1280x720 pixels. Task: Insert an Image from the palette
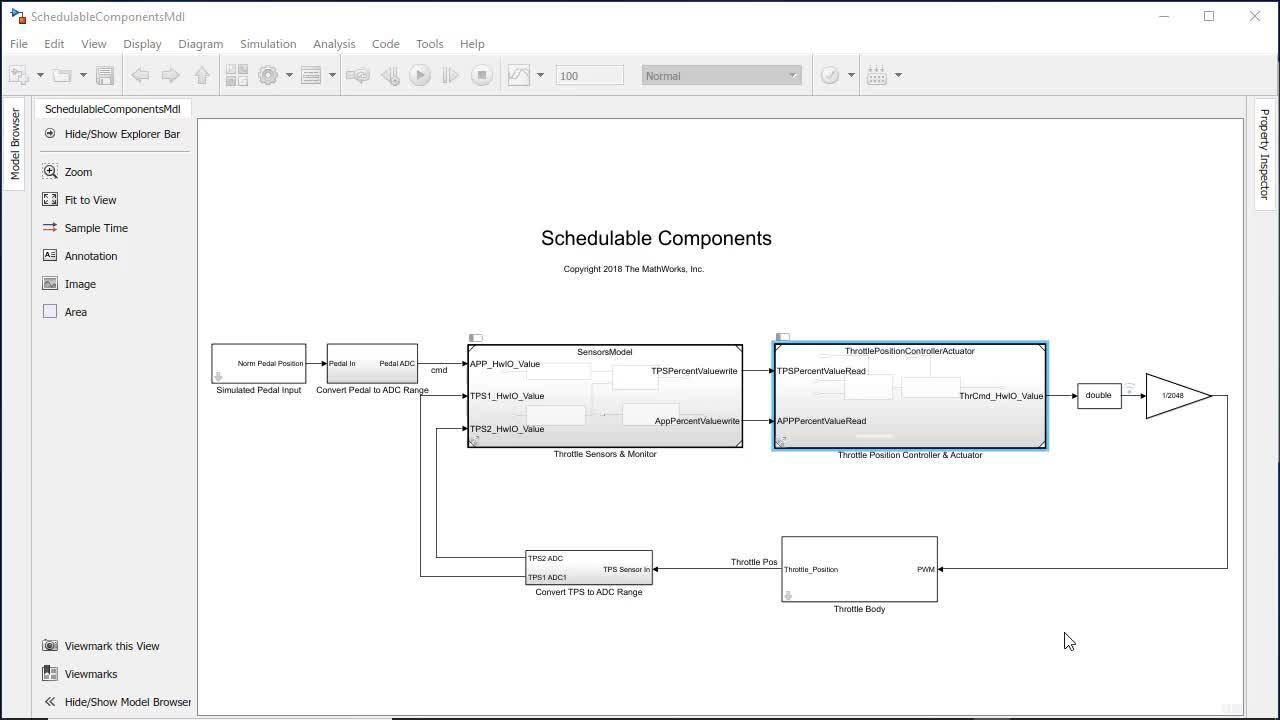(50, 284)
